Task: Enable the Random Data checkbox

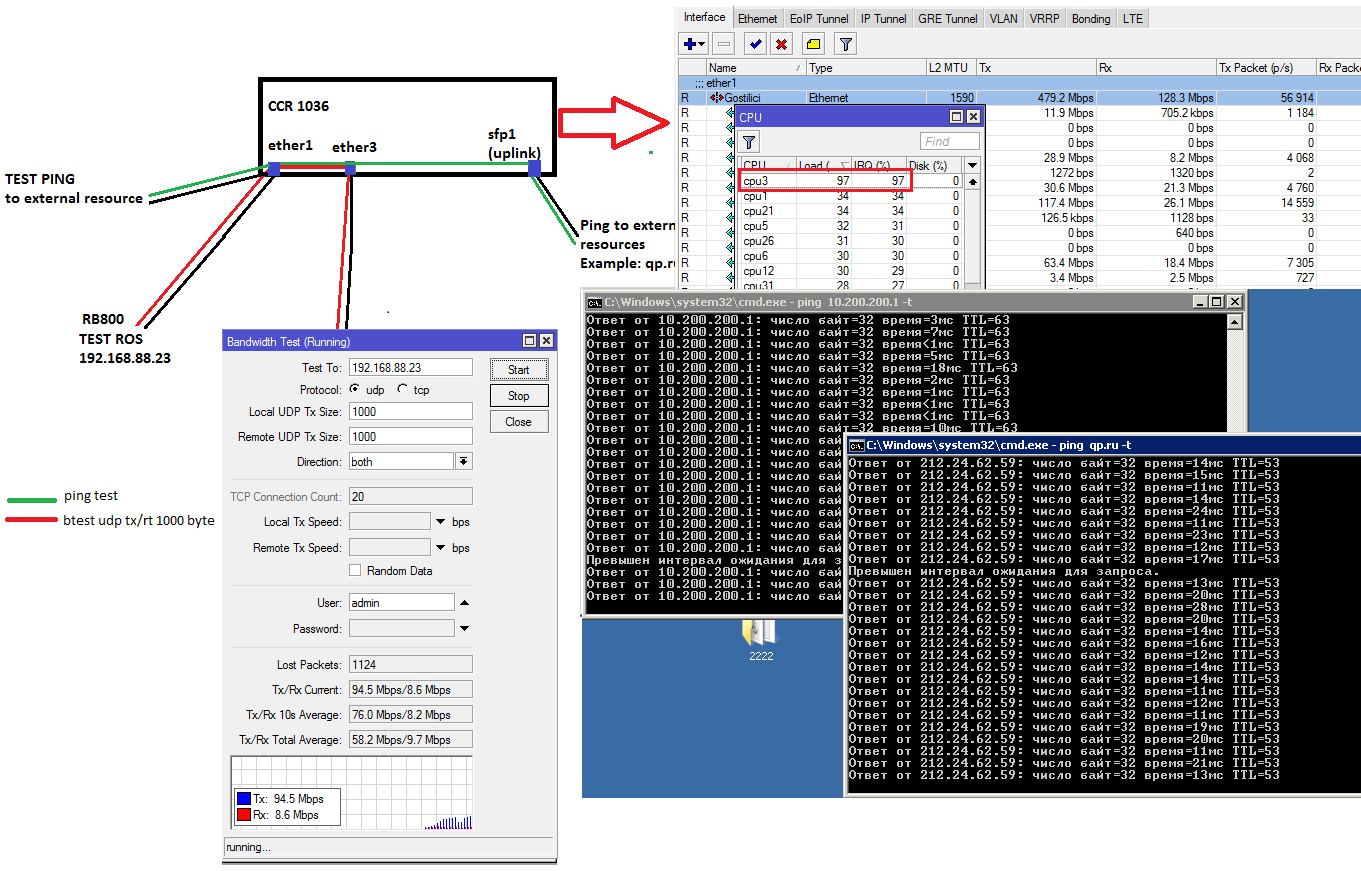Action: (x=355, y=571)
